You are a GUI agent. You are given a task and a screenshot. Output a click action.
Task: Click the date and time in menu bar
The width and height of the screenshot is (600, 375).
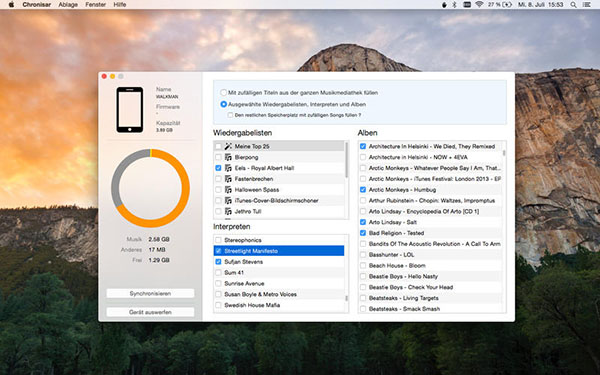point(541,5)
